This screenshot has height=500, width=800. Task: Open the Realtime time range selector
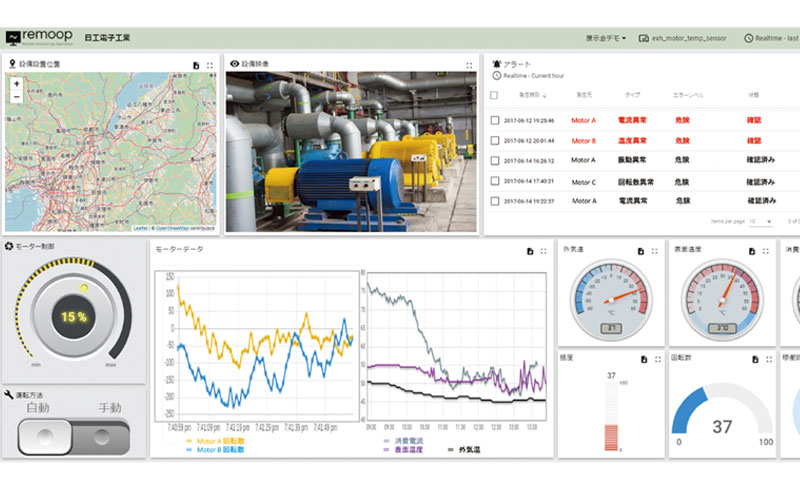(x=771, y=38)
